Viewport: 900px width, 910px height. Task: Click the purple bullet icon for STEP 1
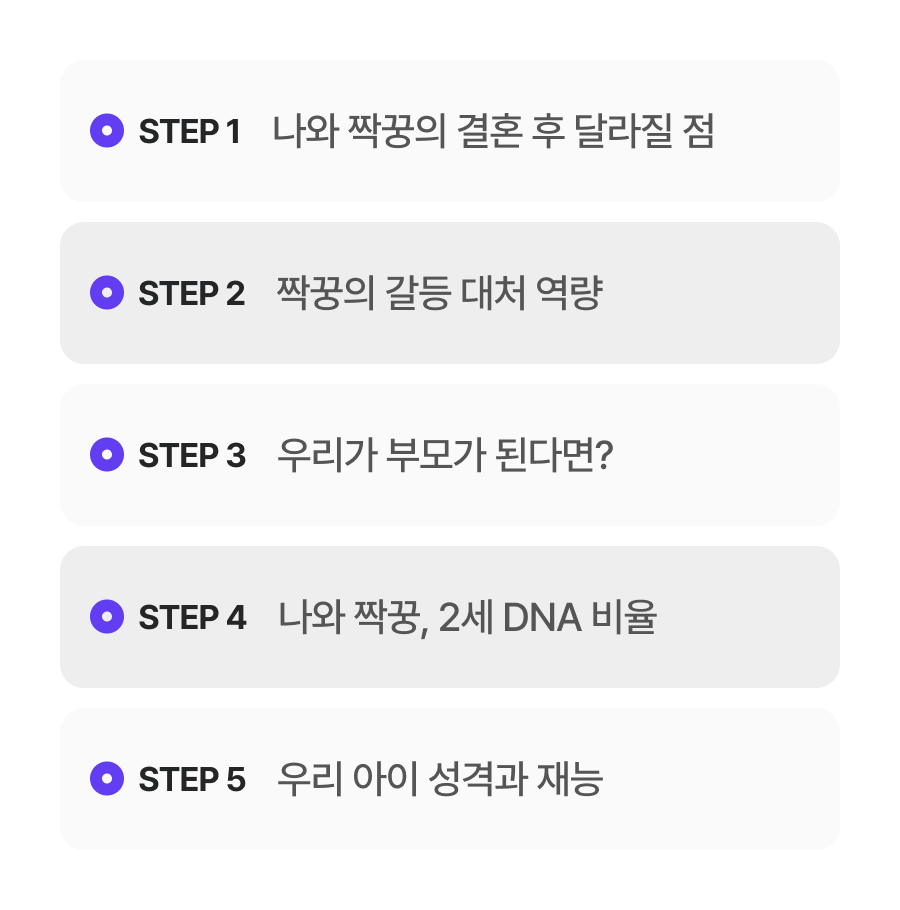[107, 131]
